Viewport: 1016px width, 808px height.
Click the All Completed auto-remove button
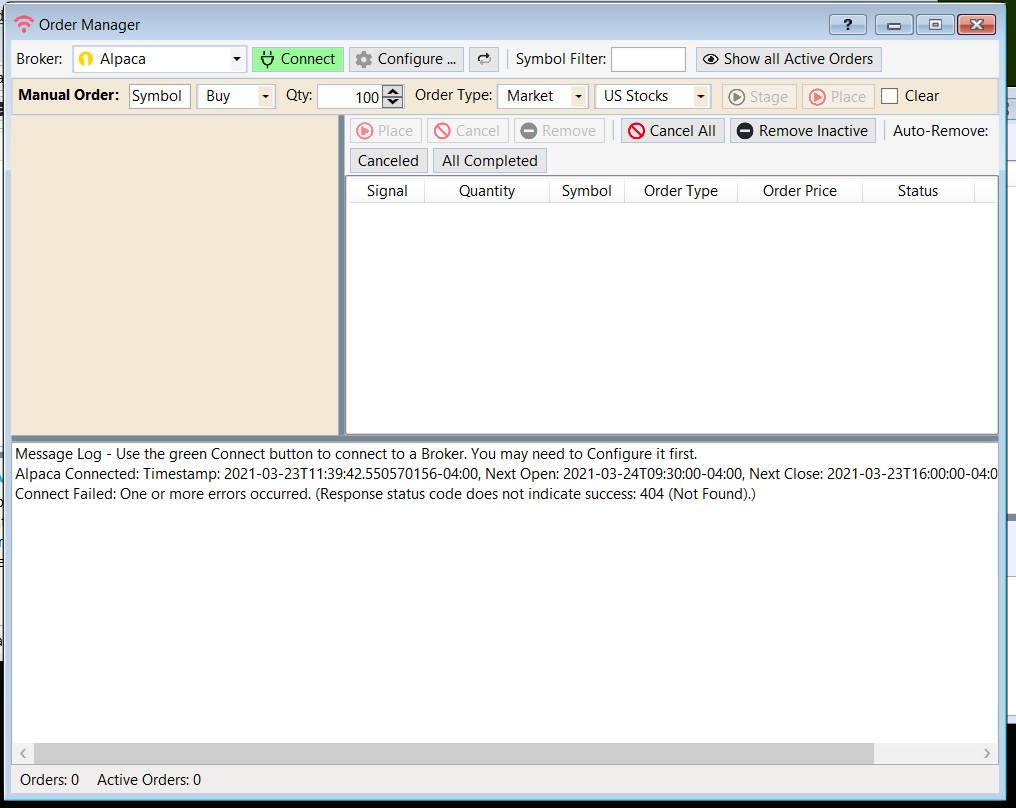point(490,161)
